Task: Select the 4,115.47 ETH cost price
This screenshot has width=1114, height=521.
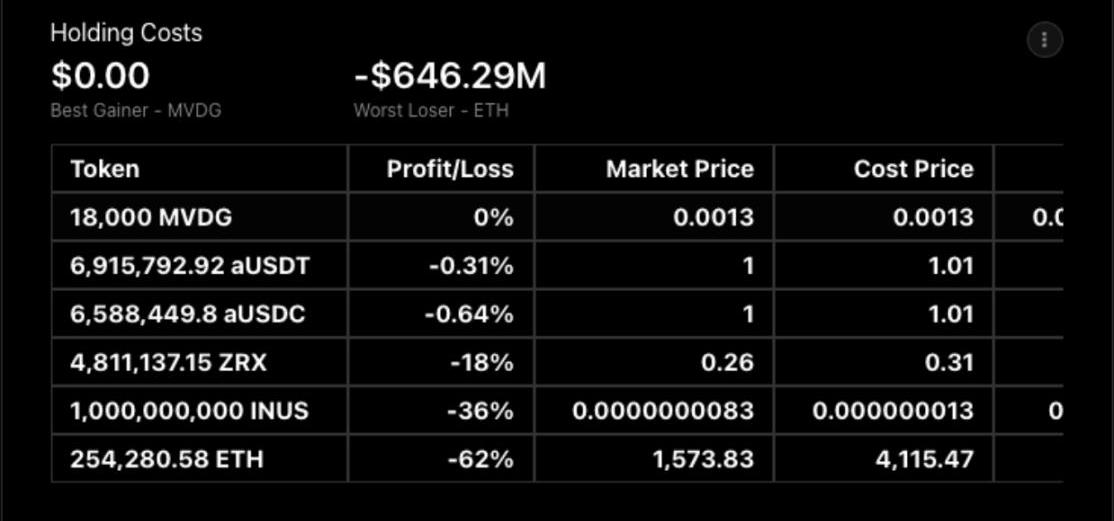Action: click(x=924, y=459)
